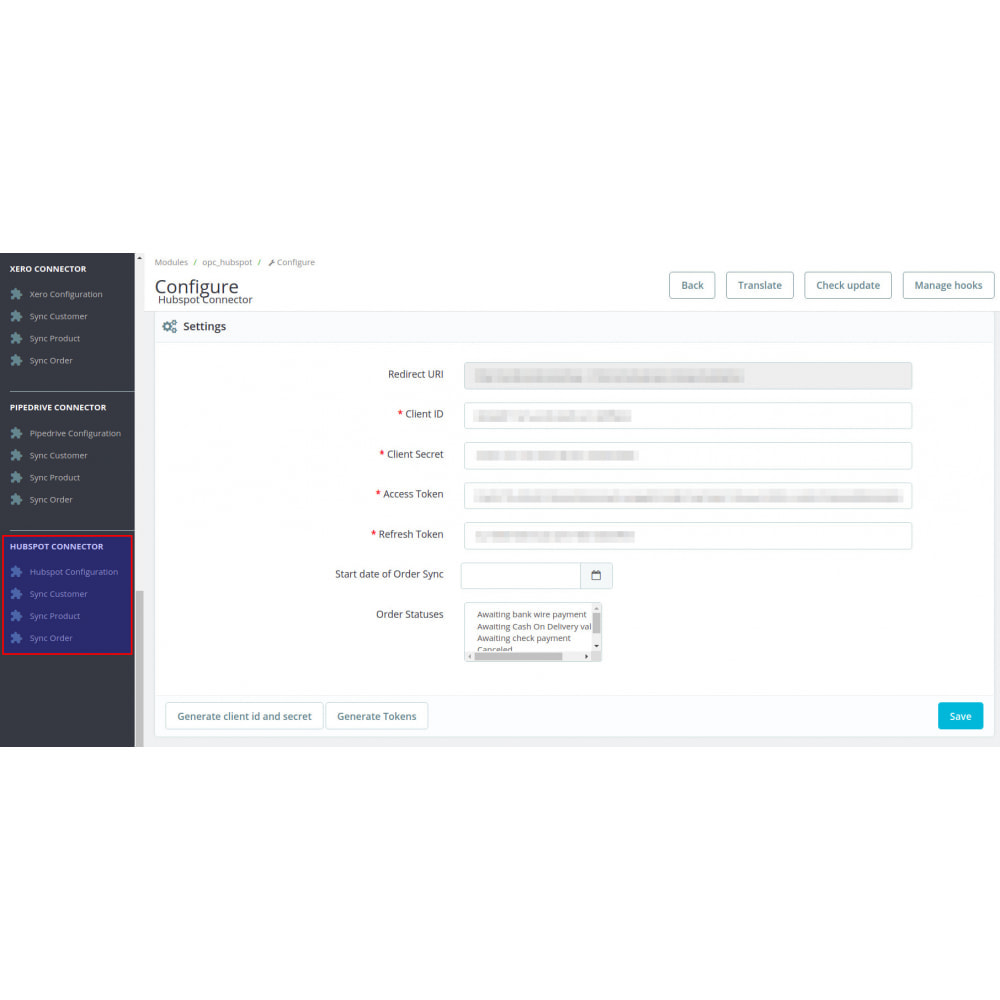Click puzzle icon beside Pipedrive Sync Order
The width and height of the screenshot is (1000, 1000).
click(17, 499)
